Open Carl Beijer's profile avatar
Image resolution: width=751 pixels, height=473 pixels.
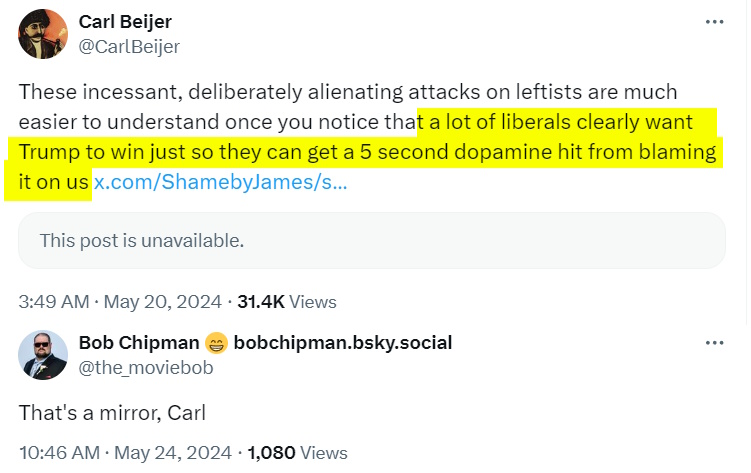click(43, 35)
